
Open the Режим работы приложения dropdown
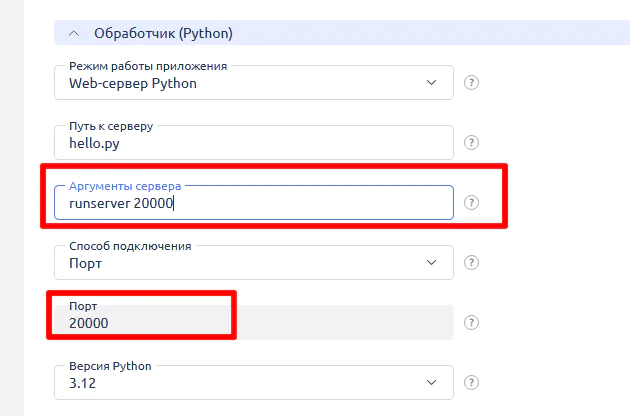(x=254, y=83)
